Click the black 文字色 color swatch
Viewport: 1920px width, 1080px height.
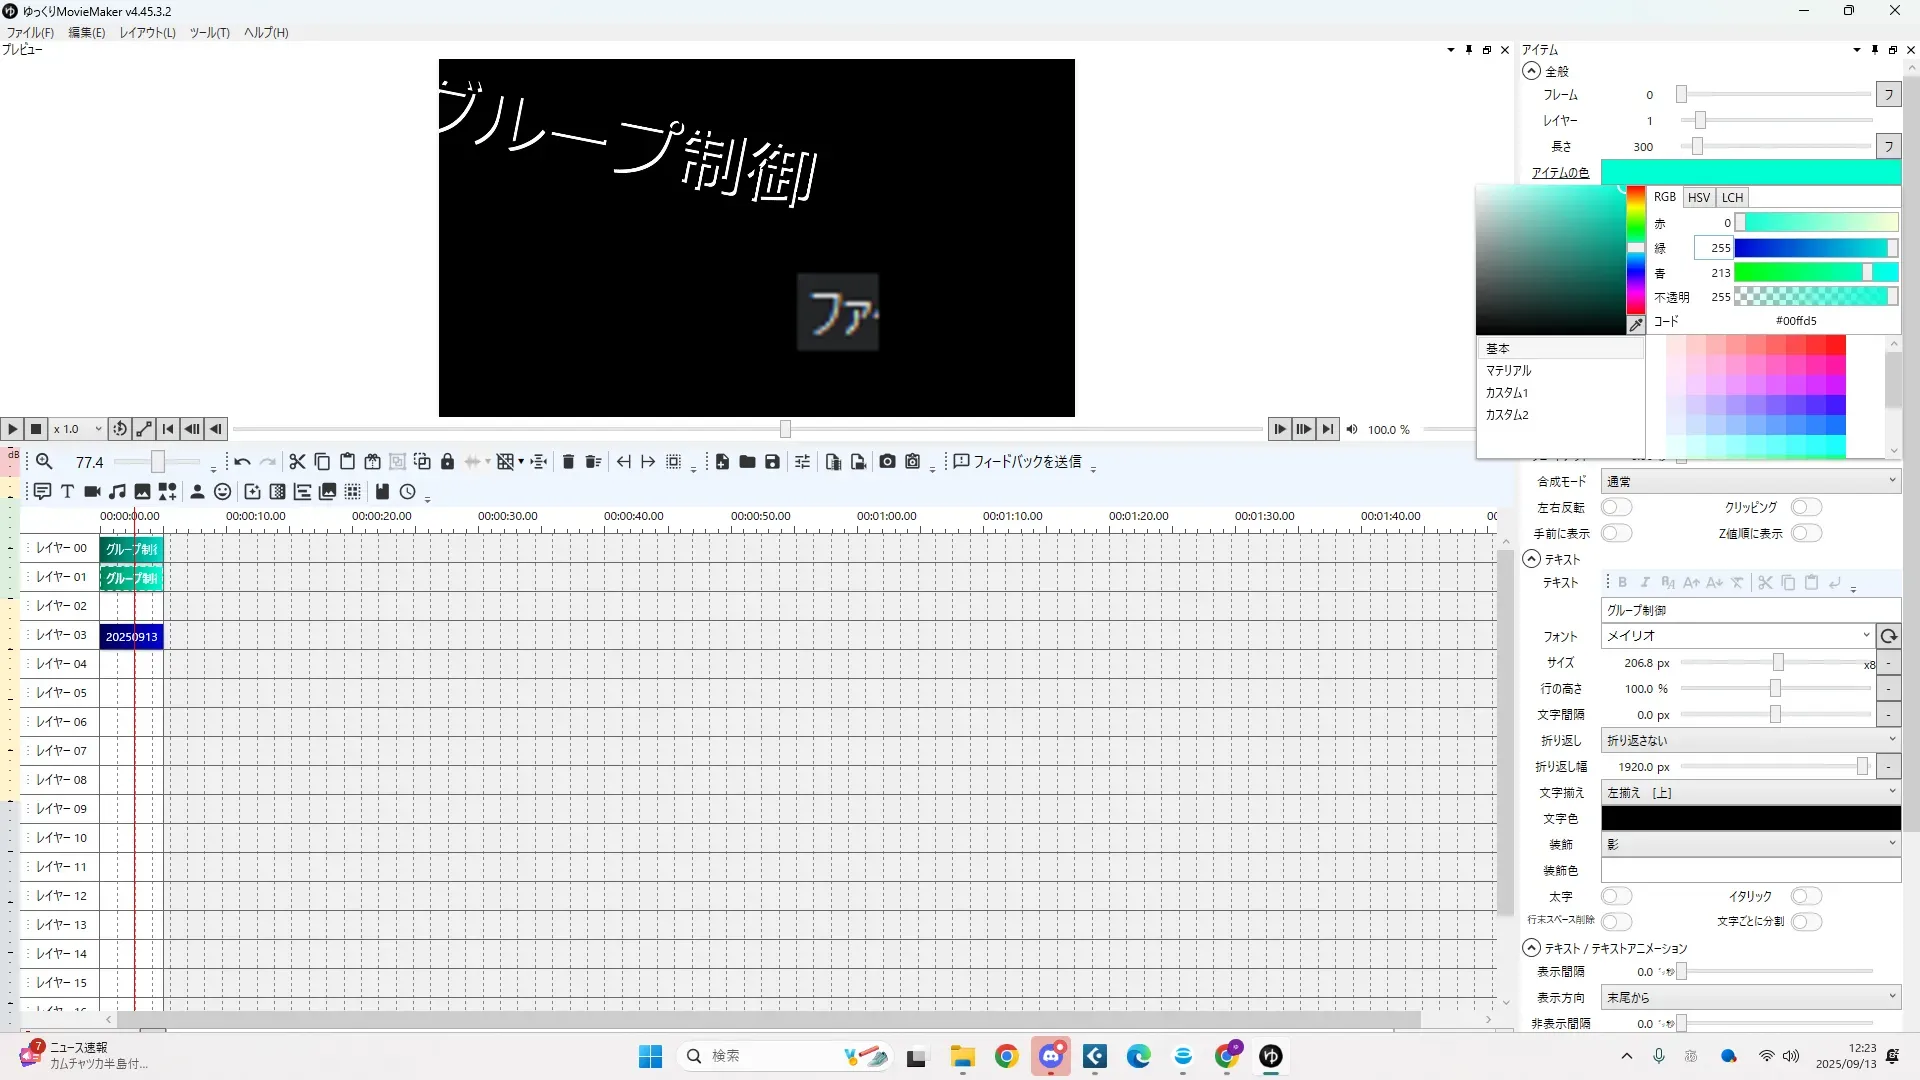point(1750,819)
